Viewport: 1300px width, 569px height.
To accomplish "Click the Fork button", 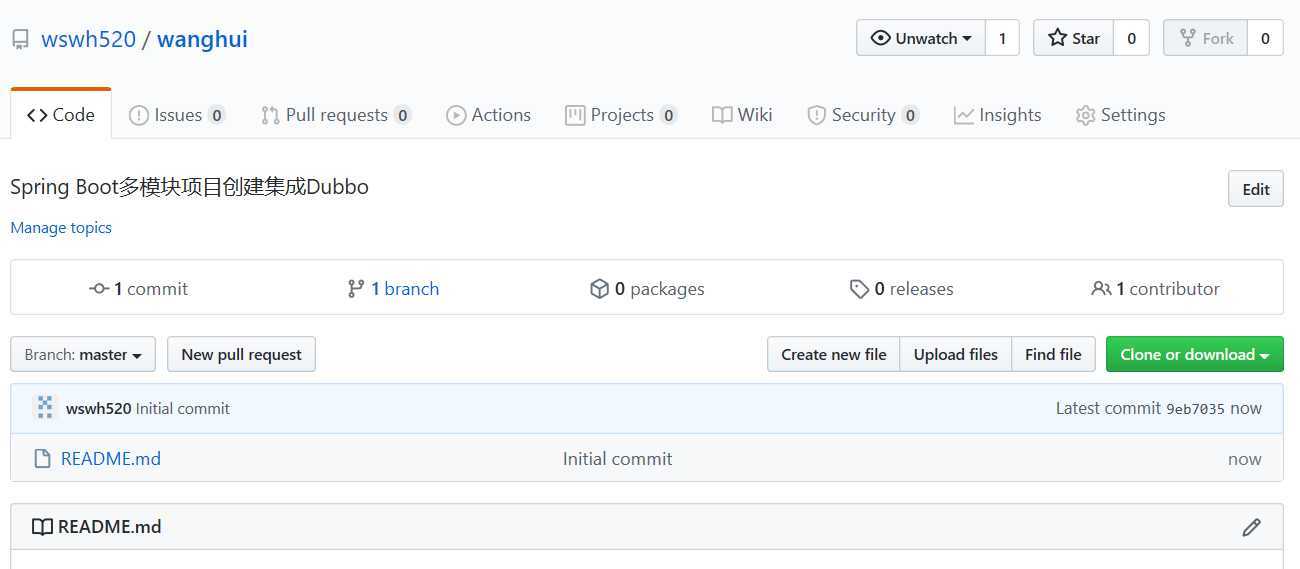I will 1205,38.
